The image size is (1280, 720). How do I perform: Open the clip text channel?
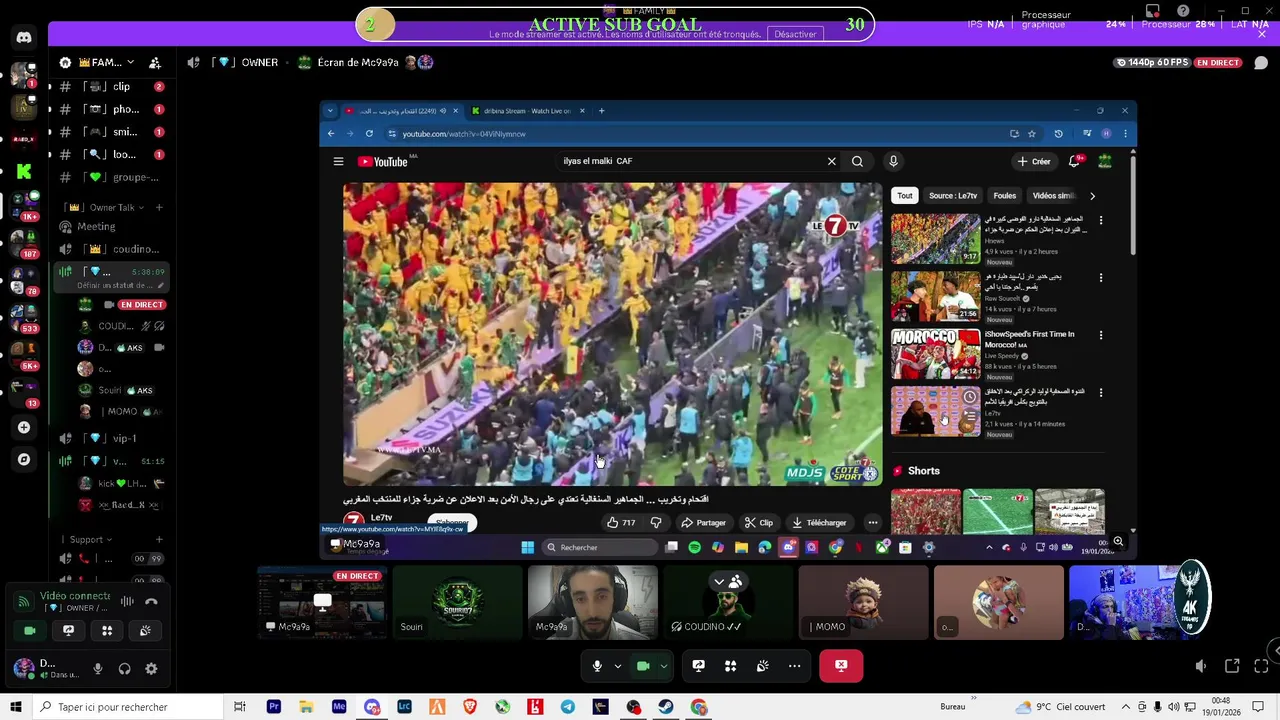tap(110, 87)
